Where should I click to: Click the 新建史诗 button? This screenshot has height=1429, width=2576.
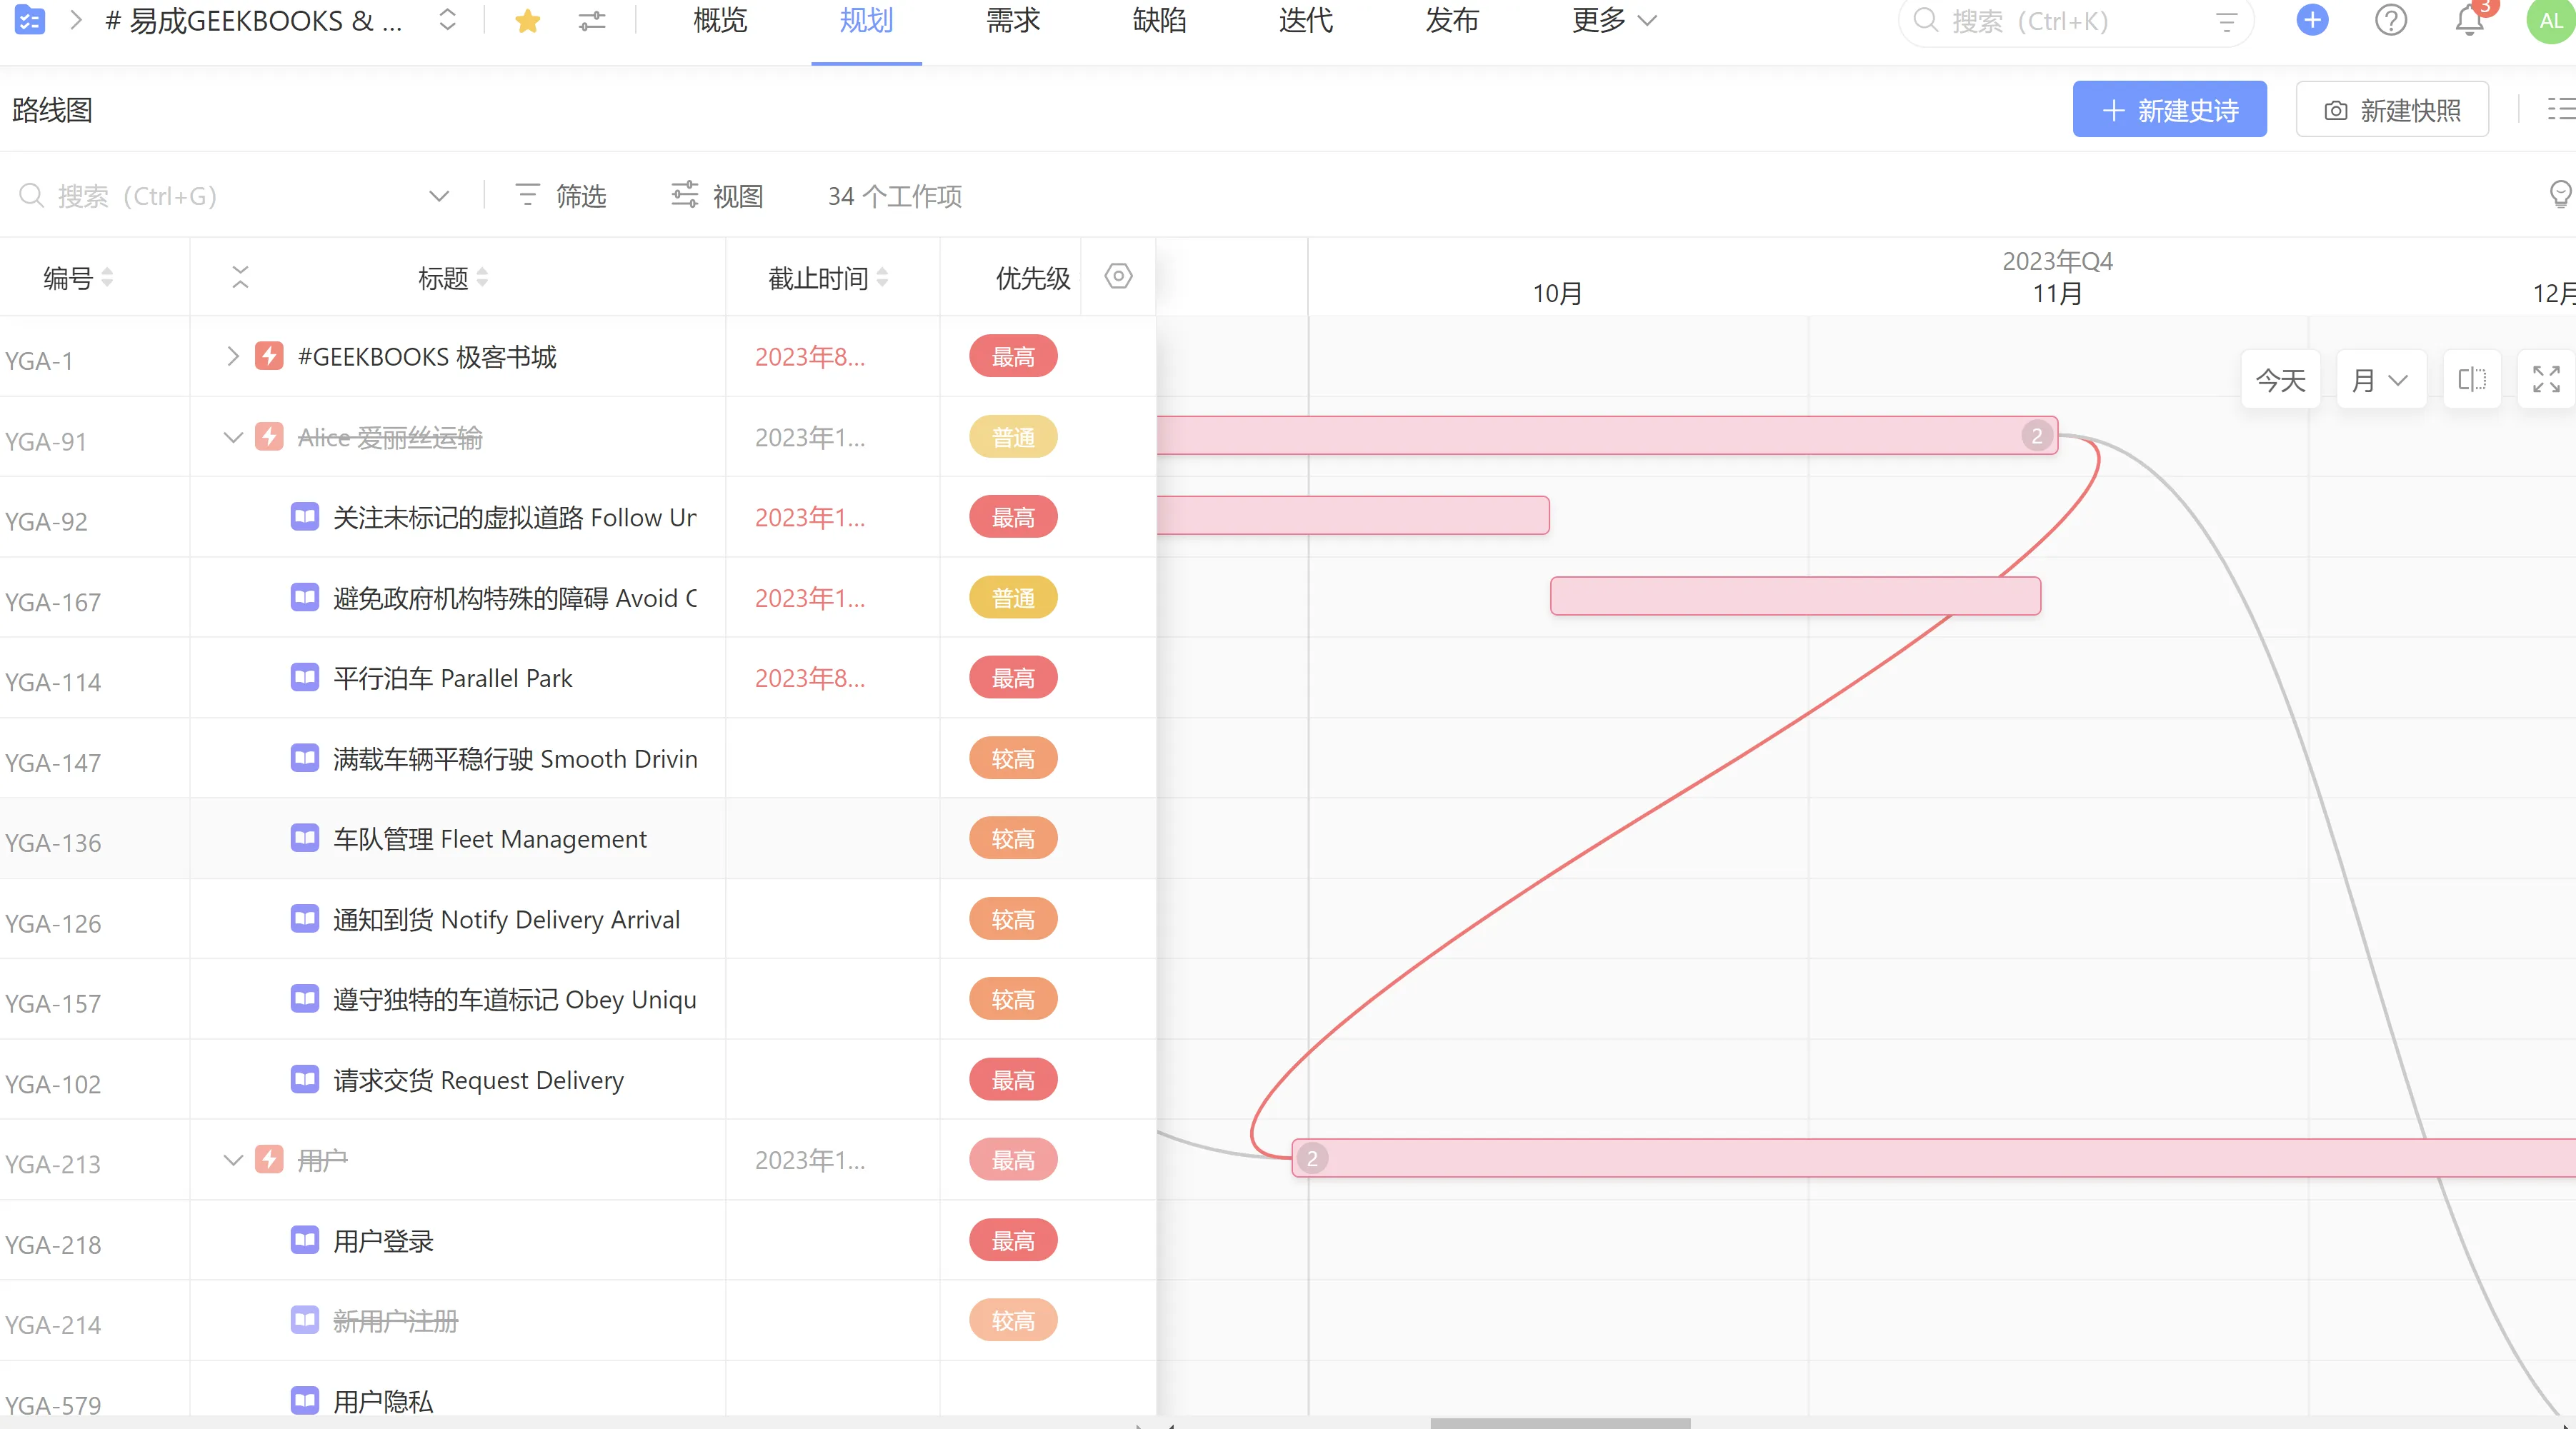pos(2169,110)
